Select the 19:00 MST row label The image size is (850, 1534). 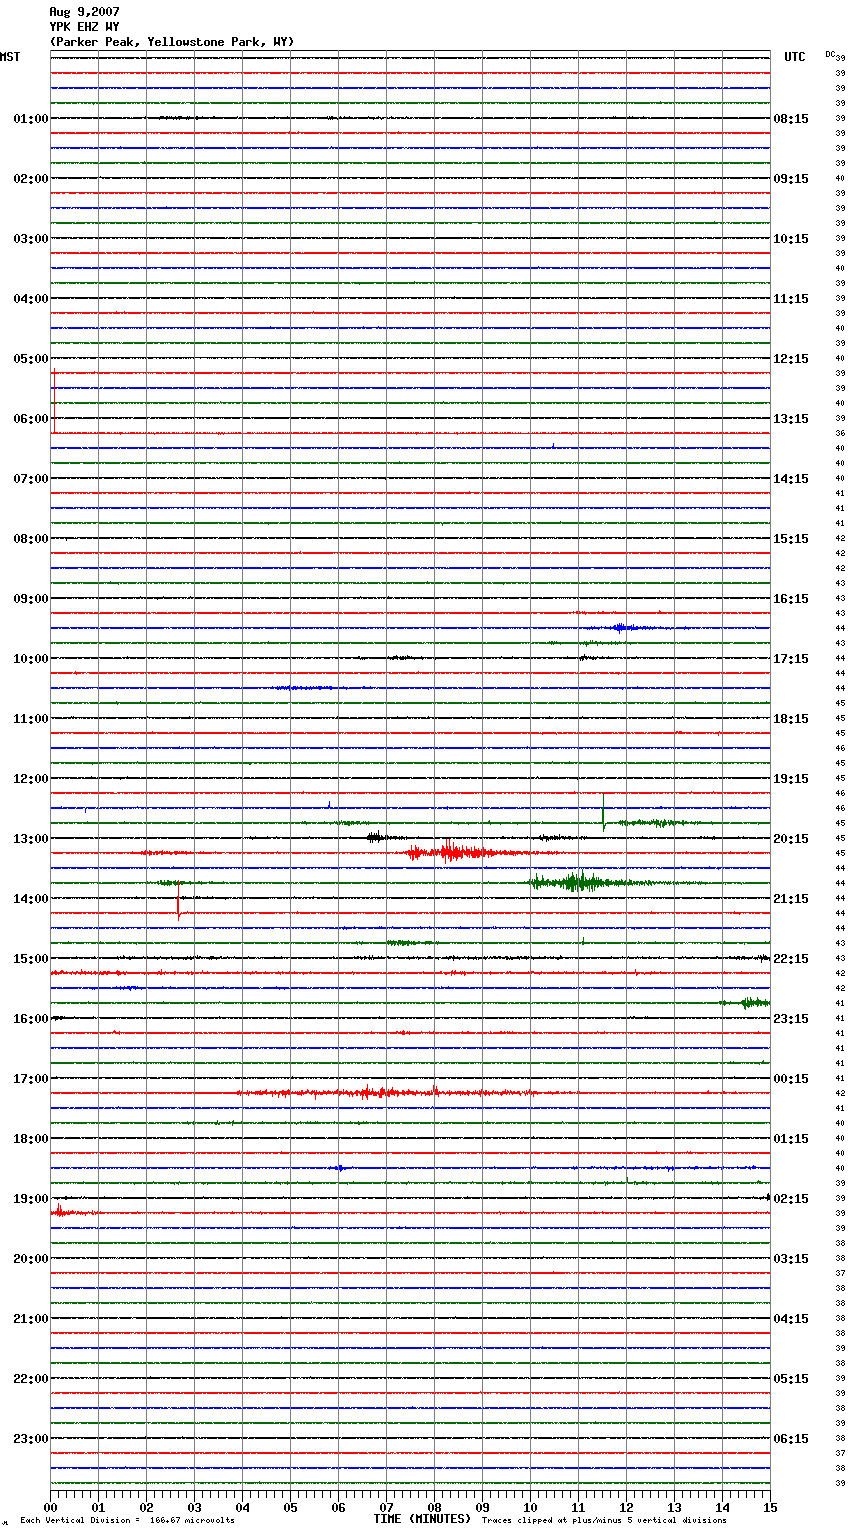tap(31, 1199)
